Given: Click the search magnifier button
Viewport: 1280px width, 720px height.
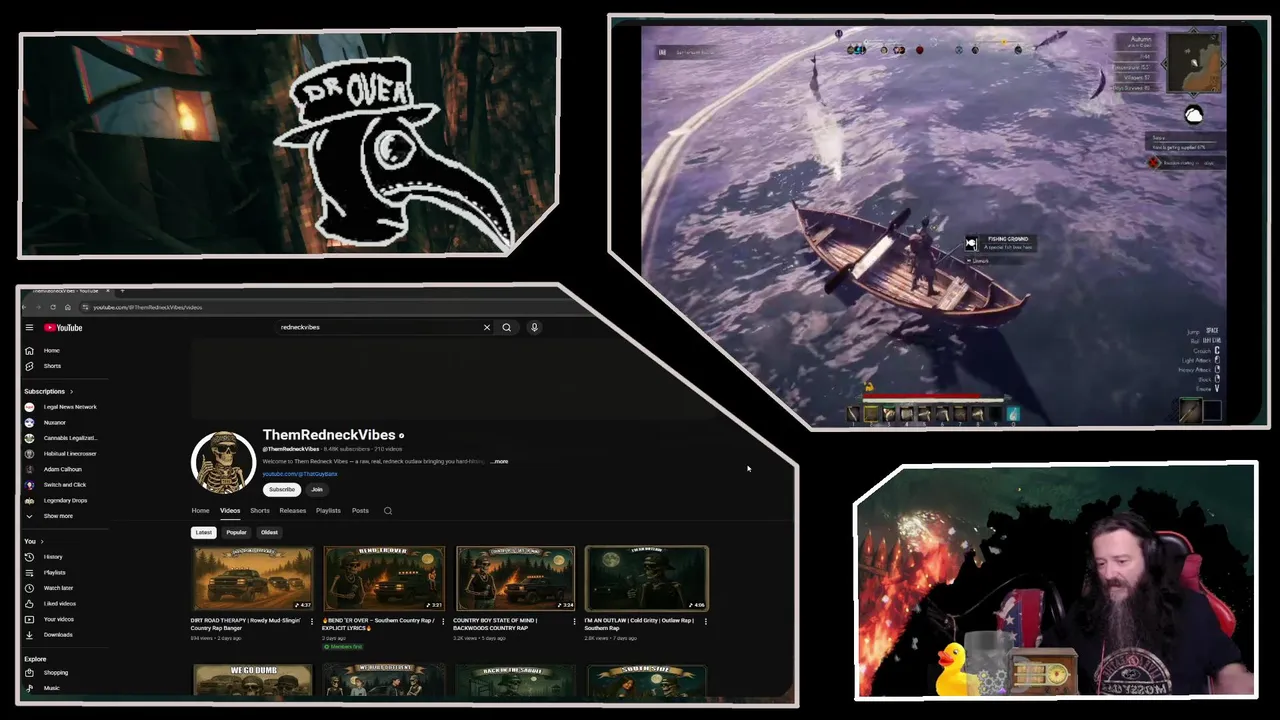Looking at the screenshot, I should click(507, 327).
